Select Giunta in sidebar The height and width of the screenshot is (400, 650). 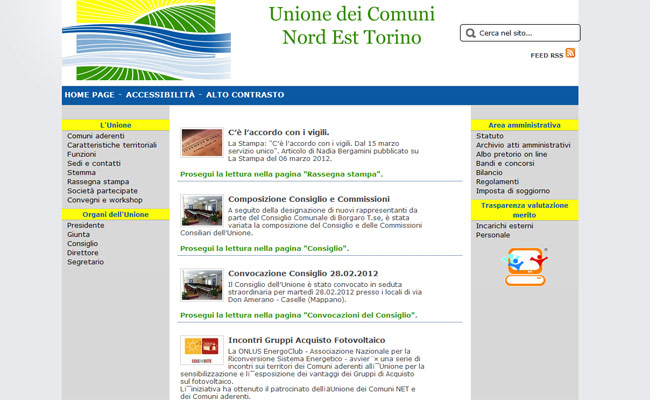(x=78, y=235)
